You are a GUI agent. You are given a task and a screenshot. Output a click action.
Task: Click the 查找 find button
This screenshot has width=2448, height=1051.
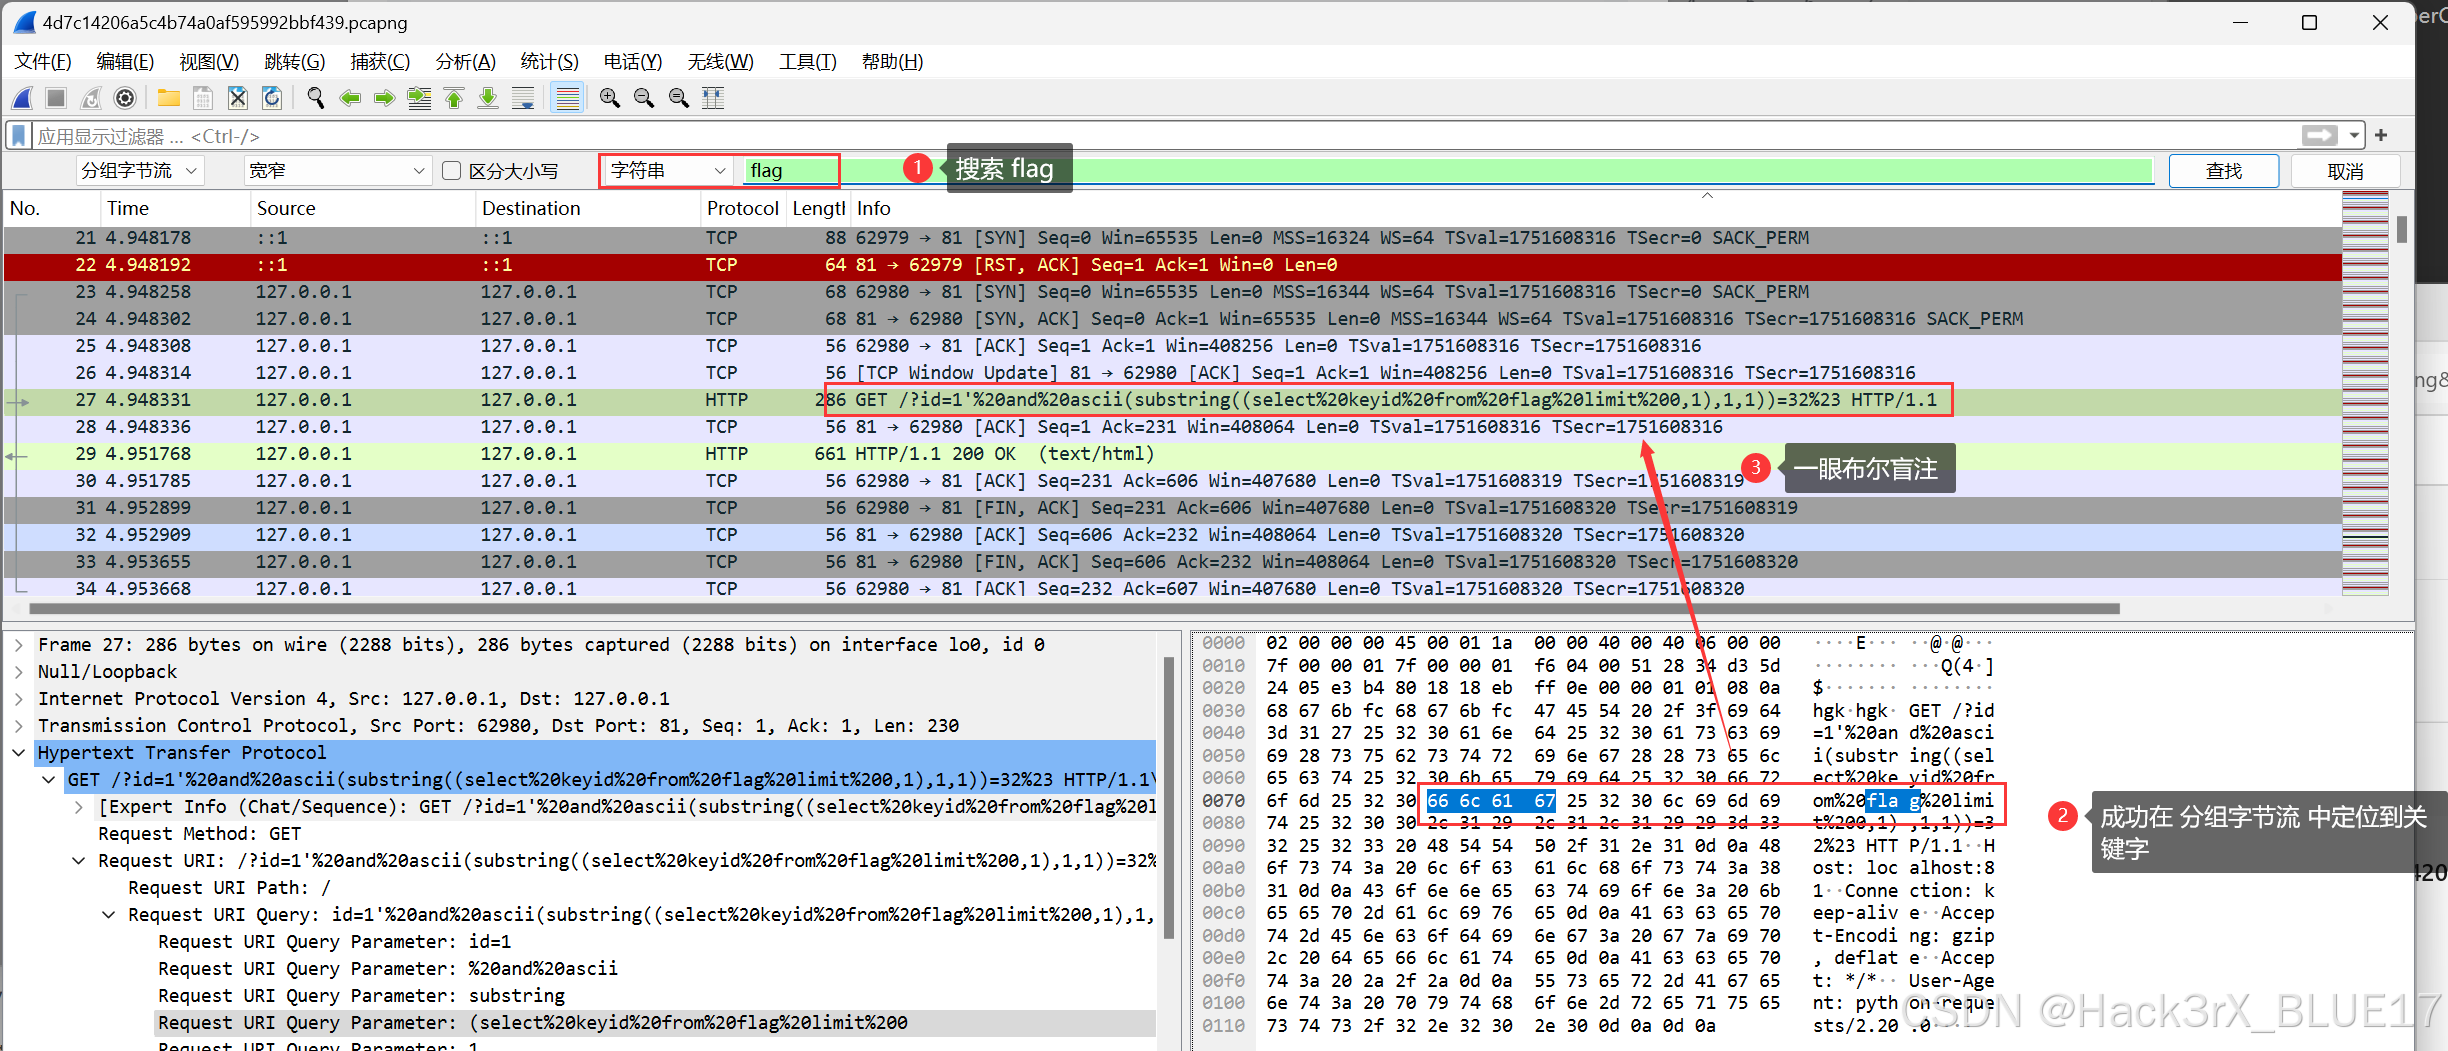[x=2224, y=171]
